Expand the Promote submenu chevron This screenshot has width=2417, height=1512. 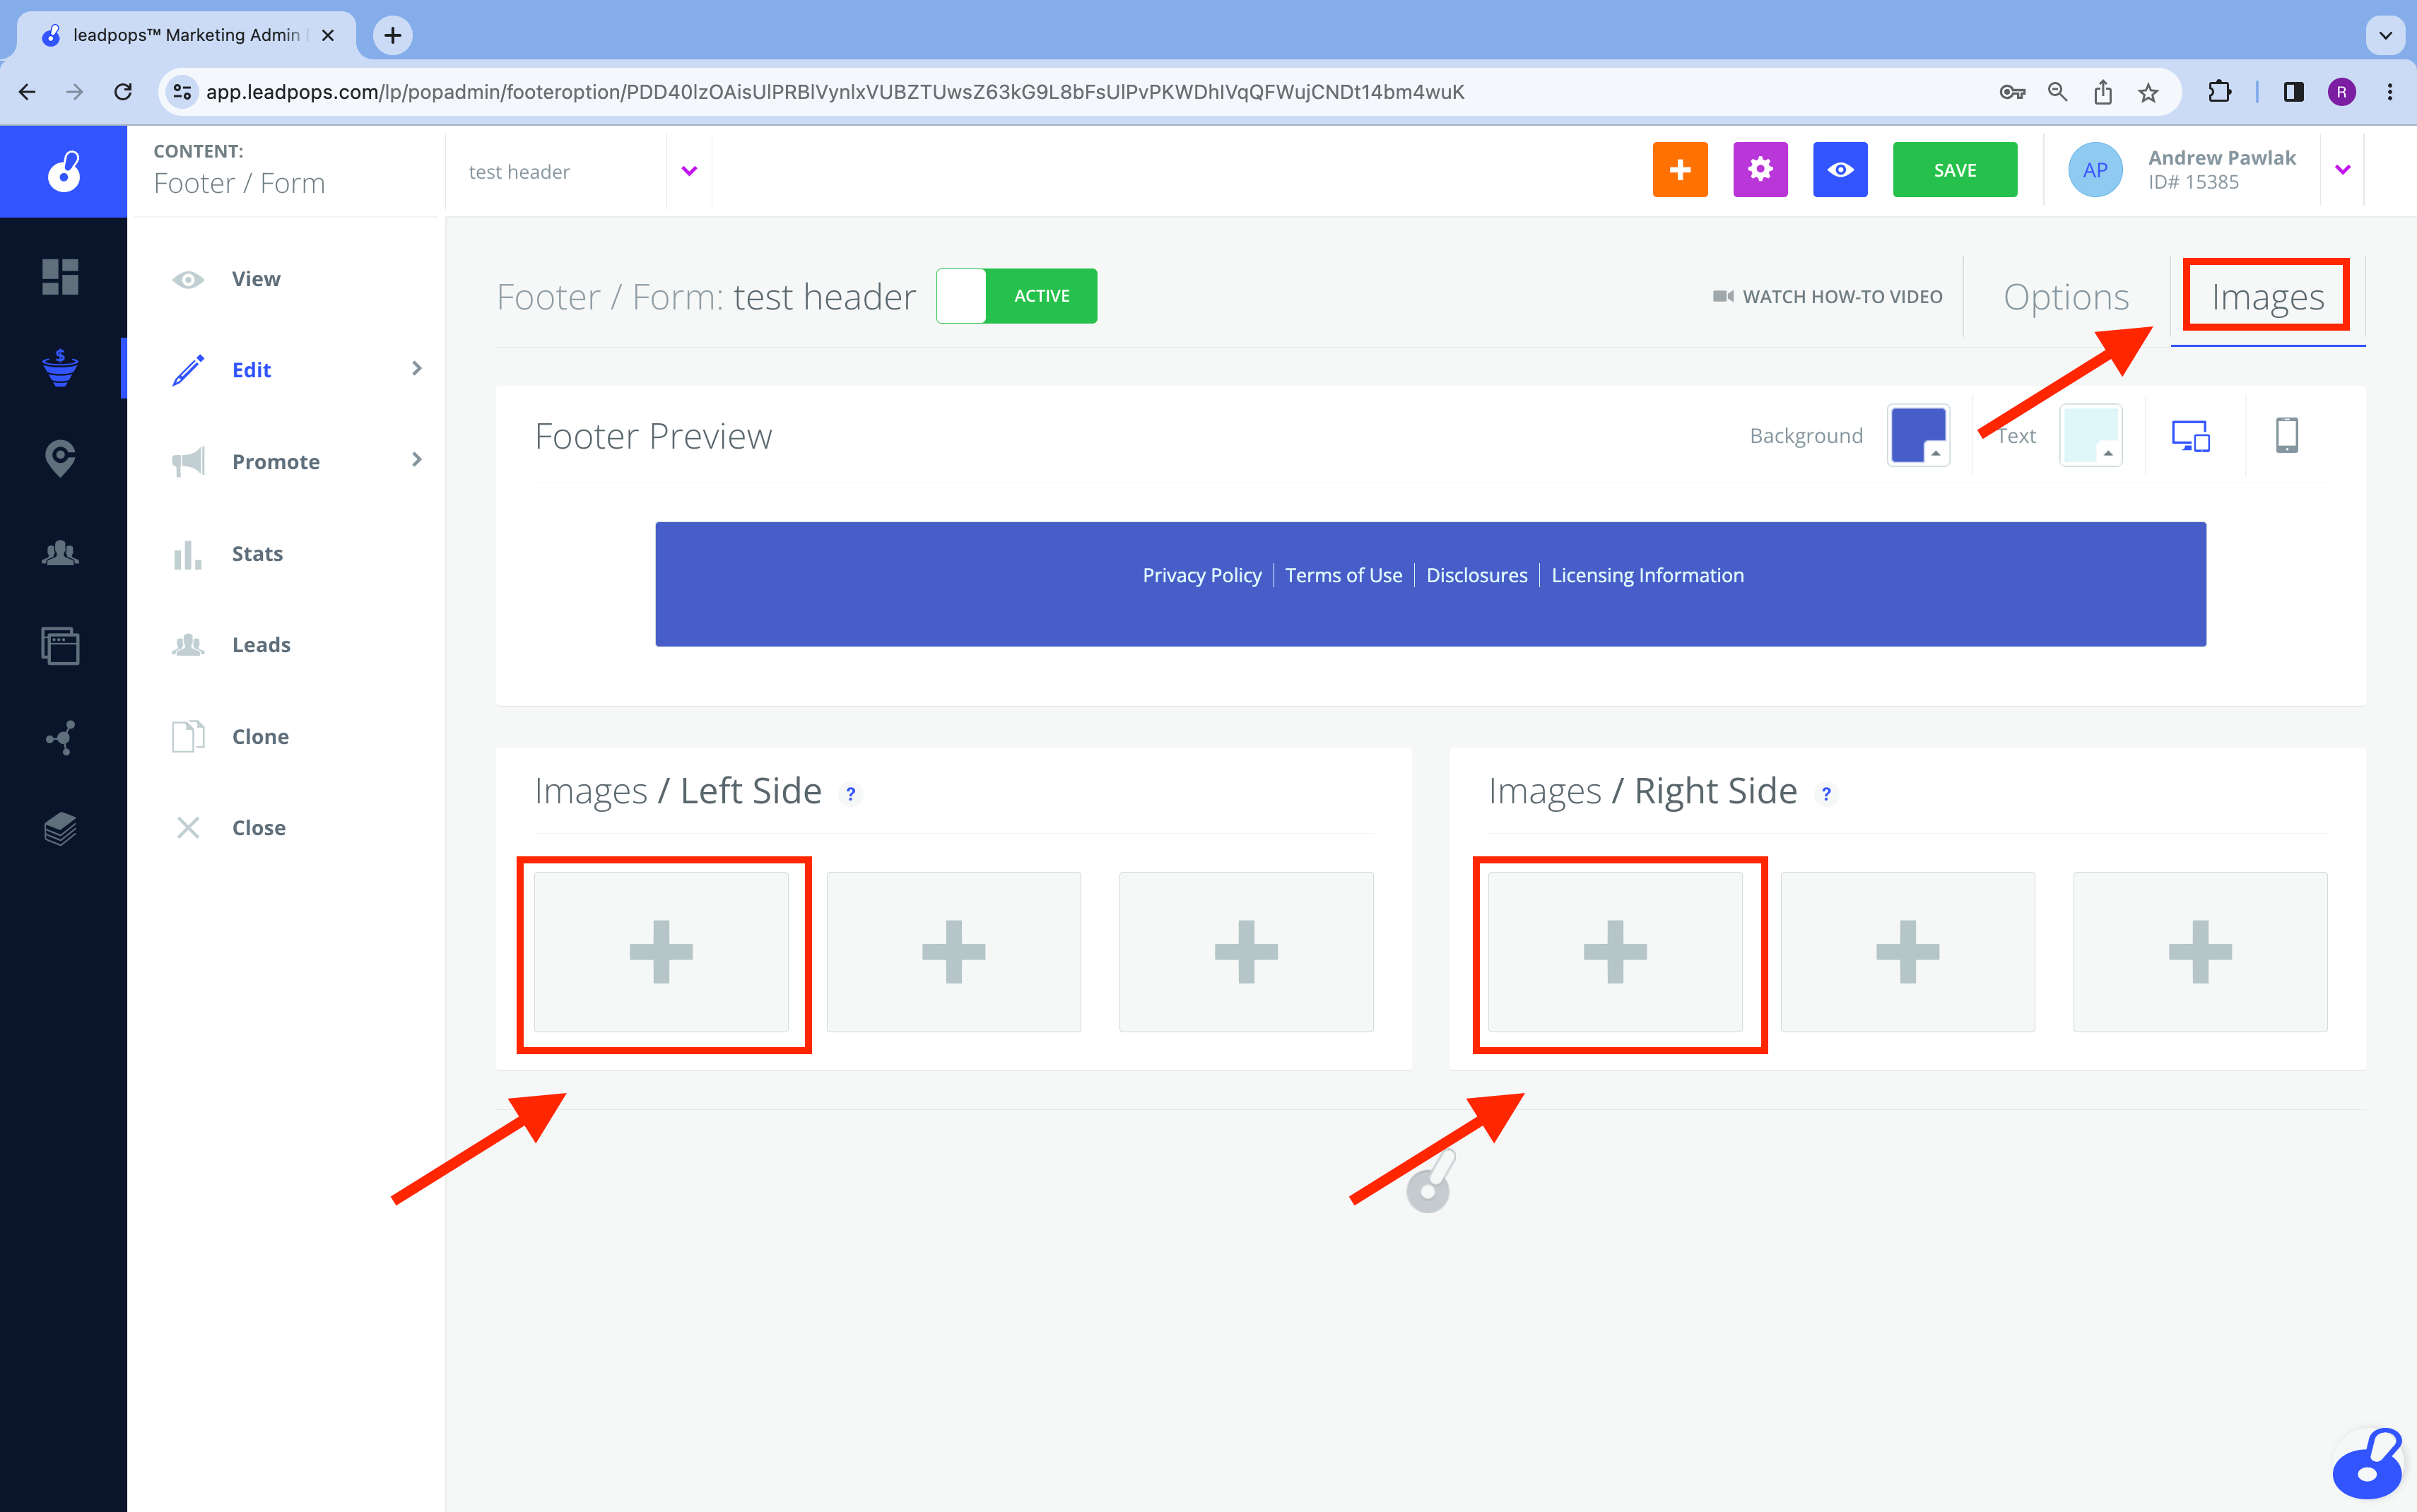point(417,460)
